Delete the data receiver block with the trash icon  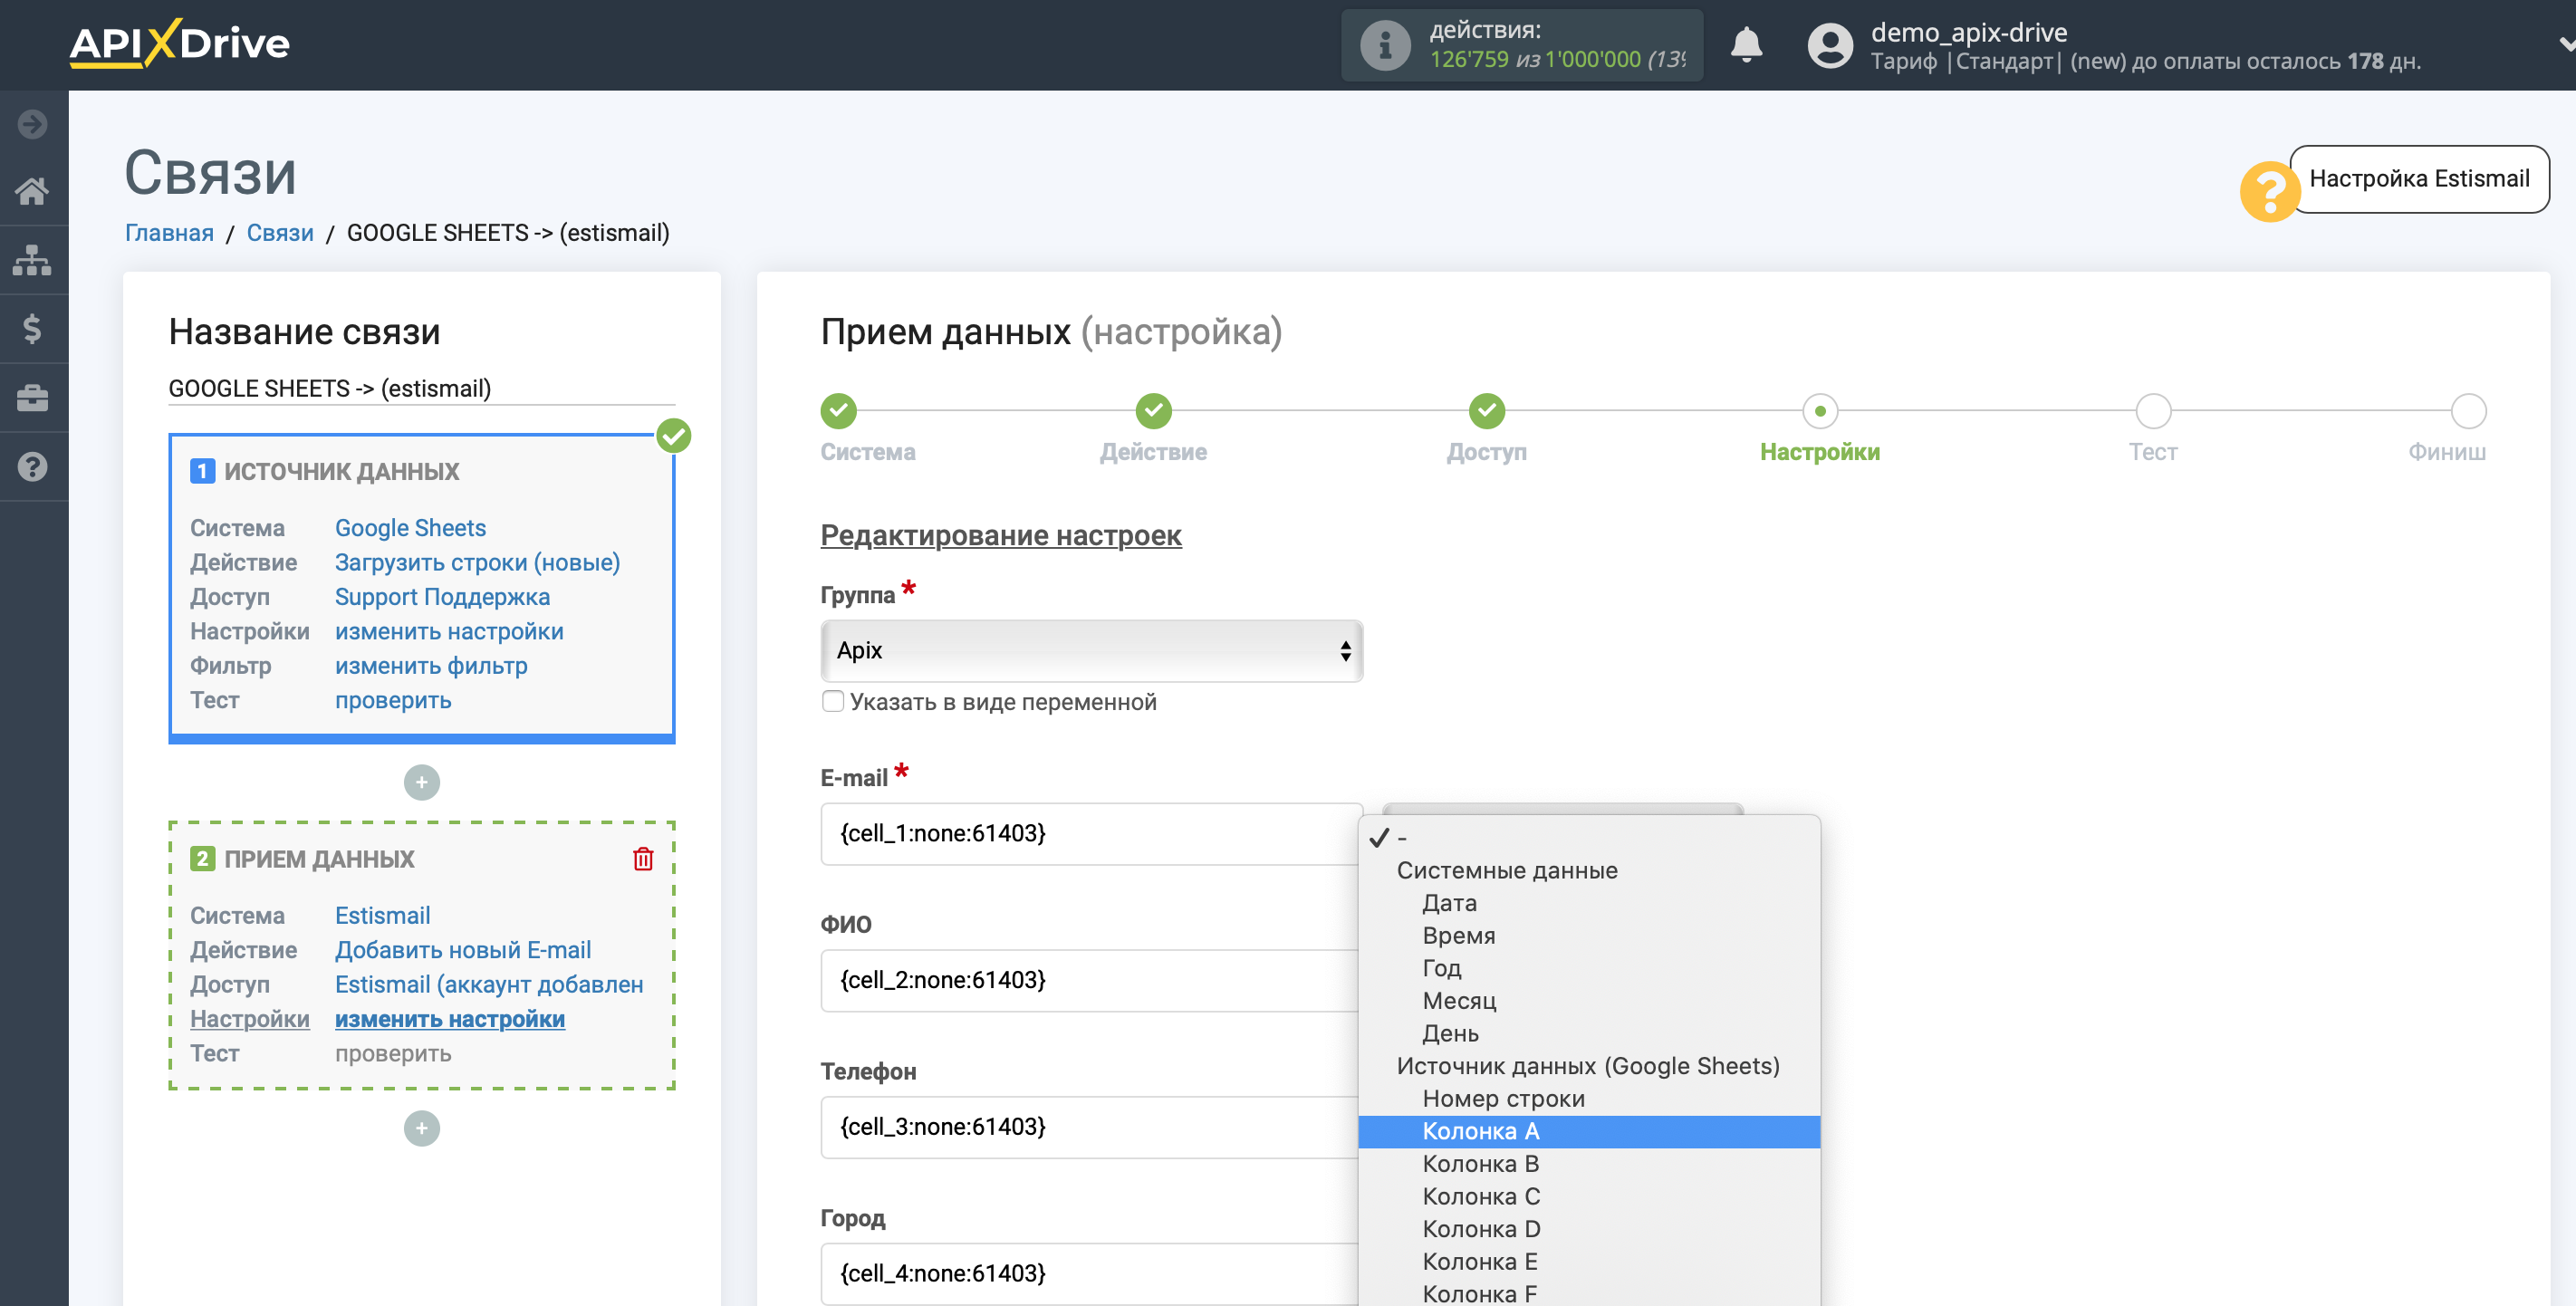click(643, 859)
